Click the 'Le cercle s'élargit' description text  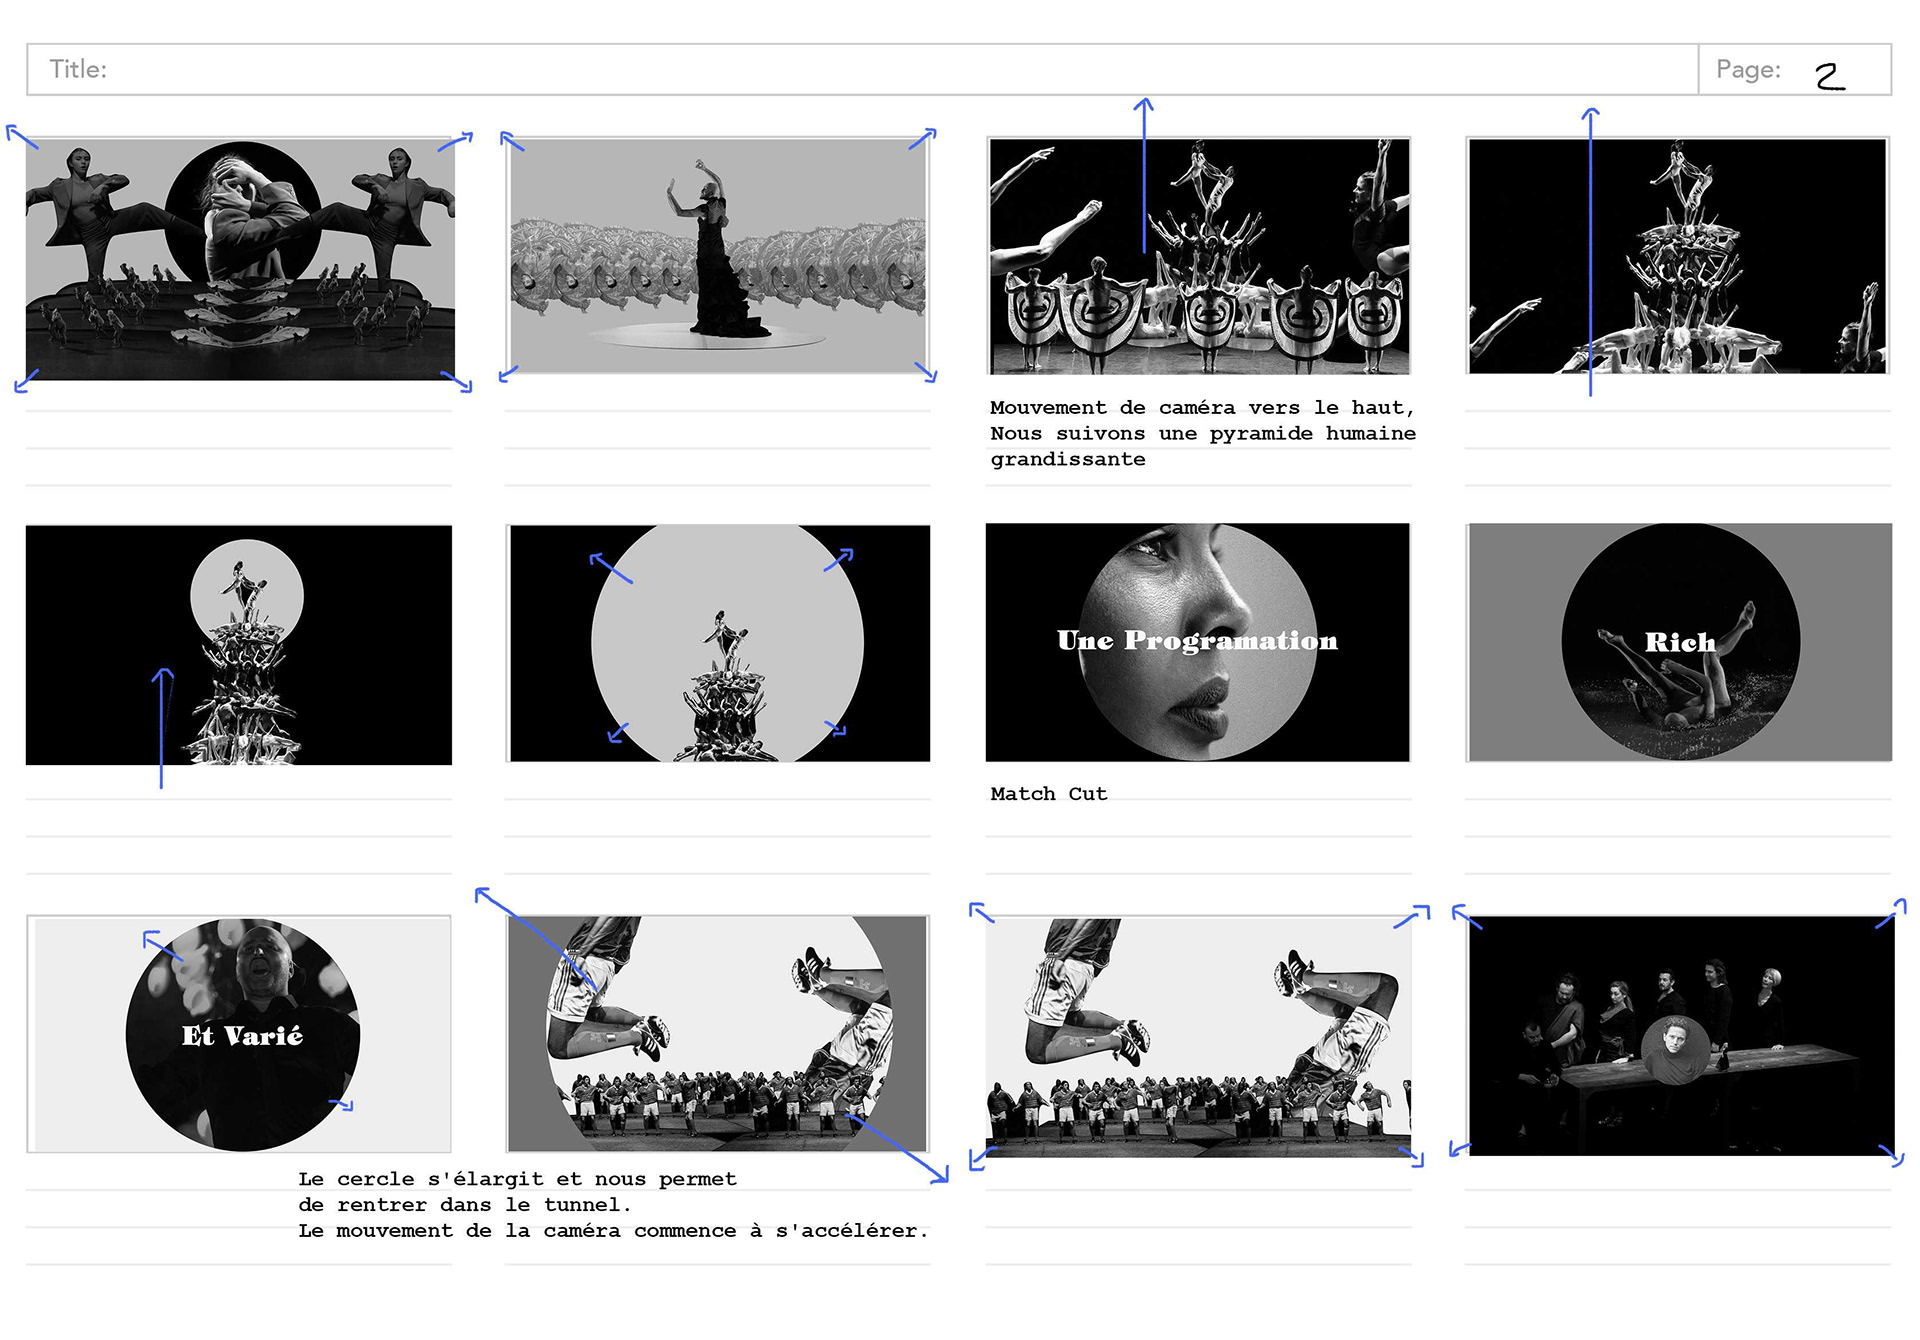click(x=613, y=1205)
